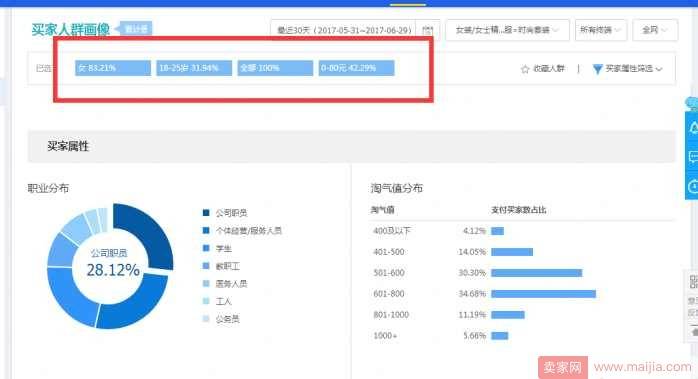698x379 pixels.
Task: Open the 全网 dropdown
Action: (655, 30)
